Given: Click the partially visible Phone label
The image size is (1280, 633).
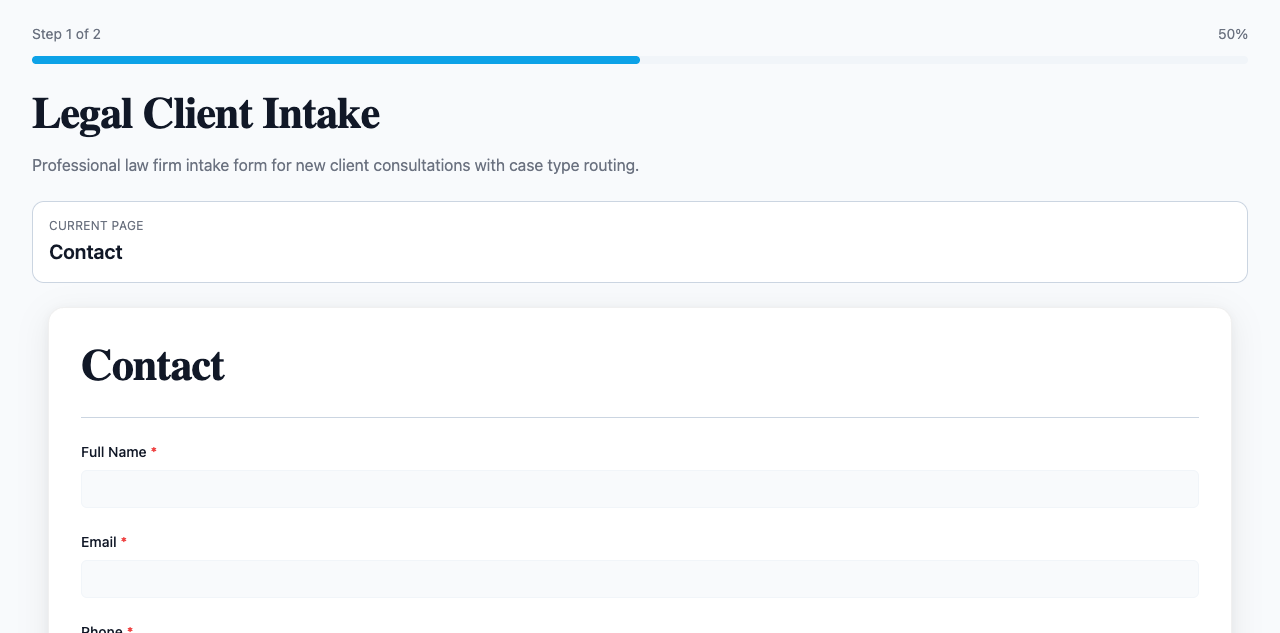Looking at the screenshot, I should tap(102, 629).
